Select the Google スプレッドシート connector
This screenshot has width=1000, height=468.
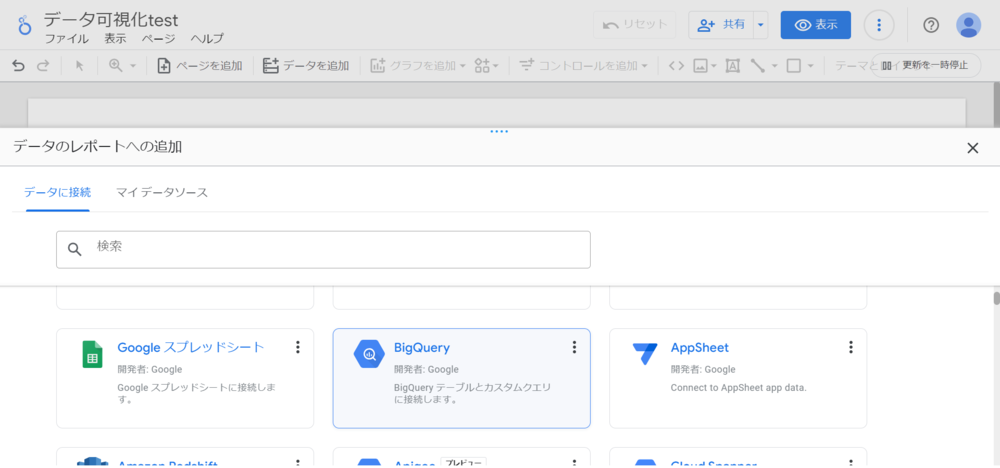[x=185, y=378]
